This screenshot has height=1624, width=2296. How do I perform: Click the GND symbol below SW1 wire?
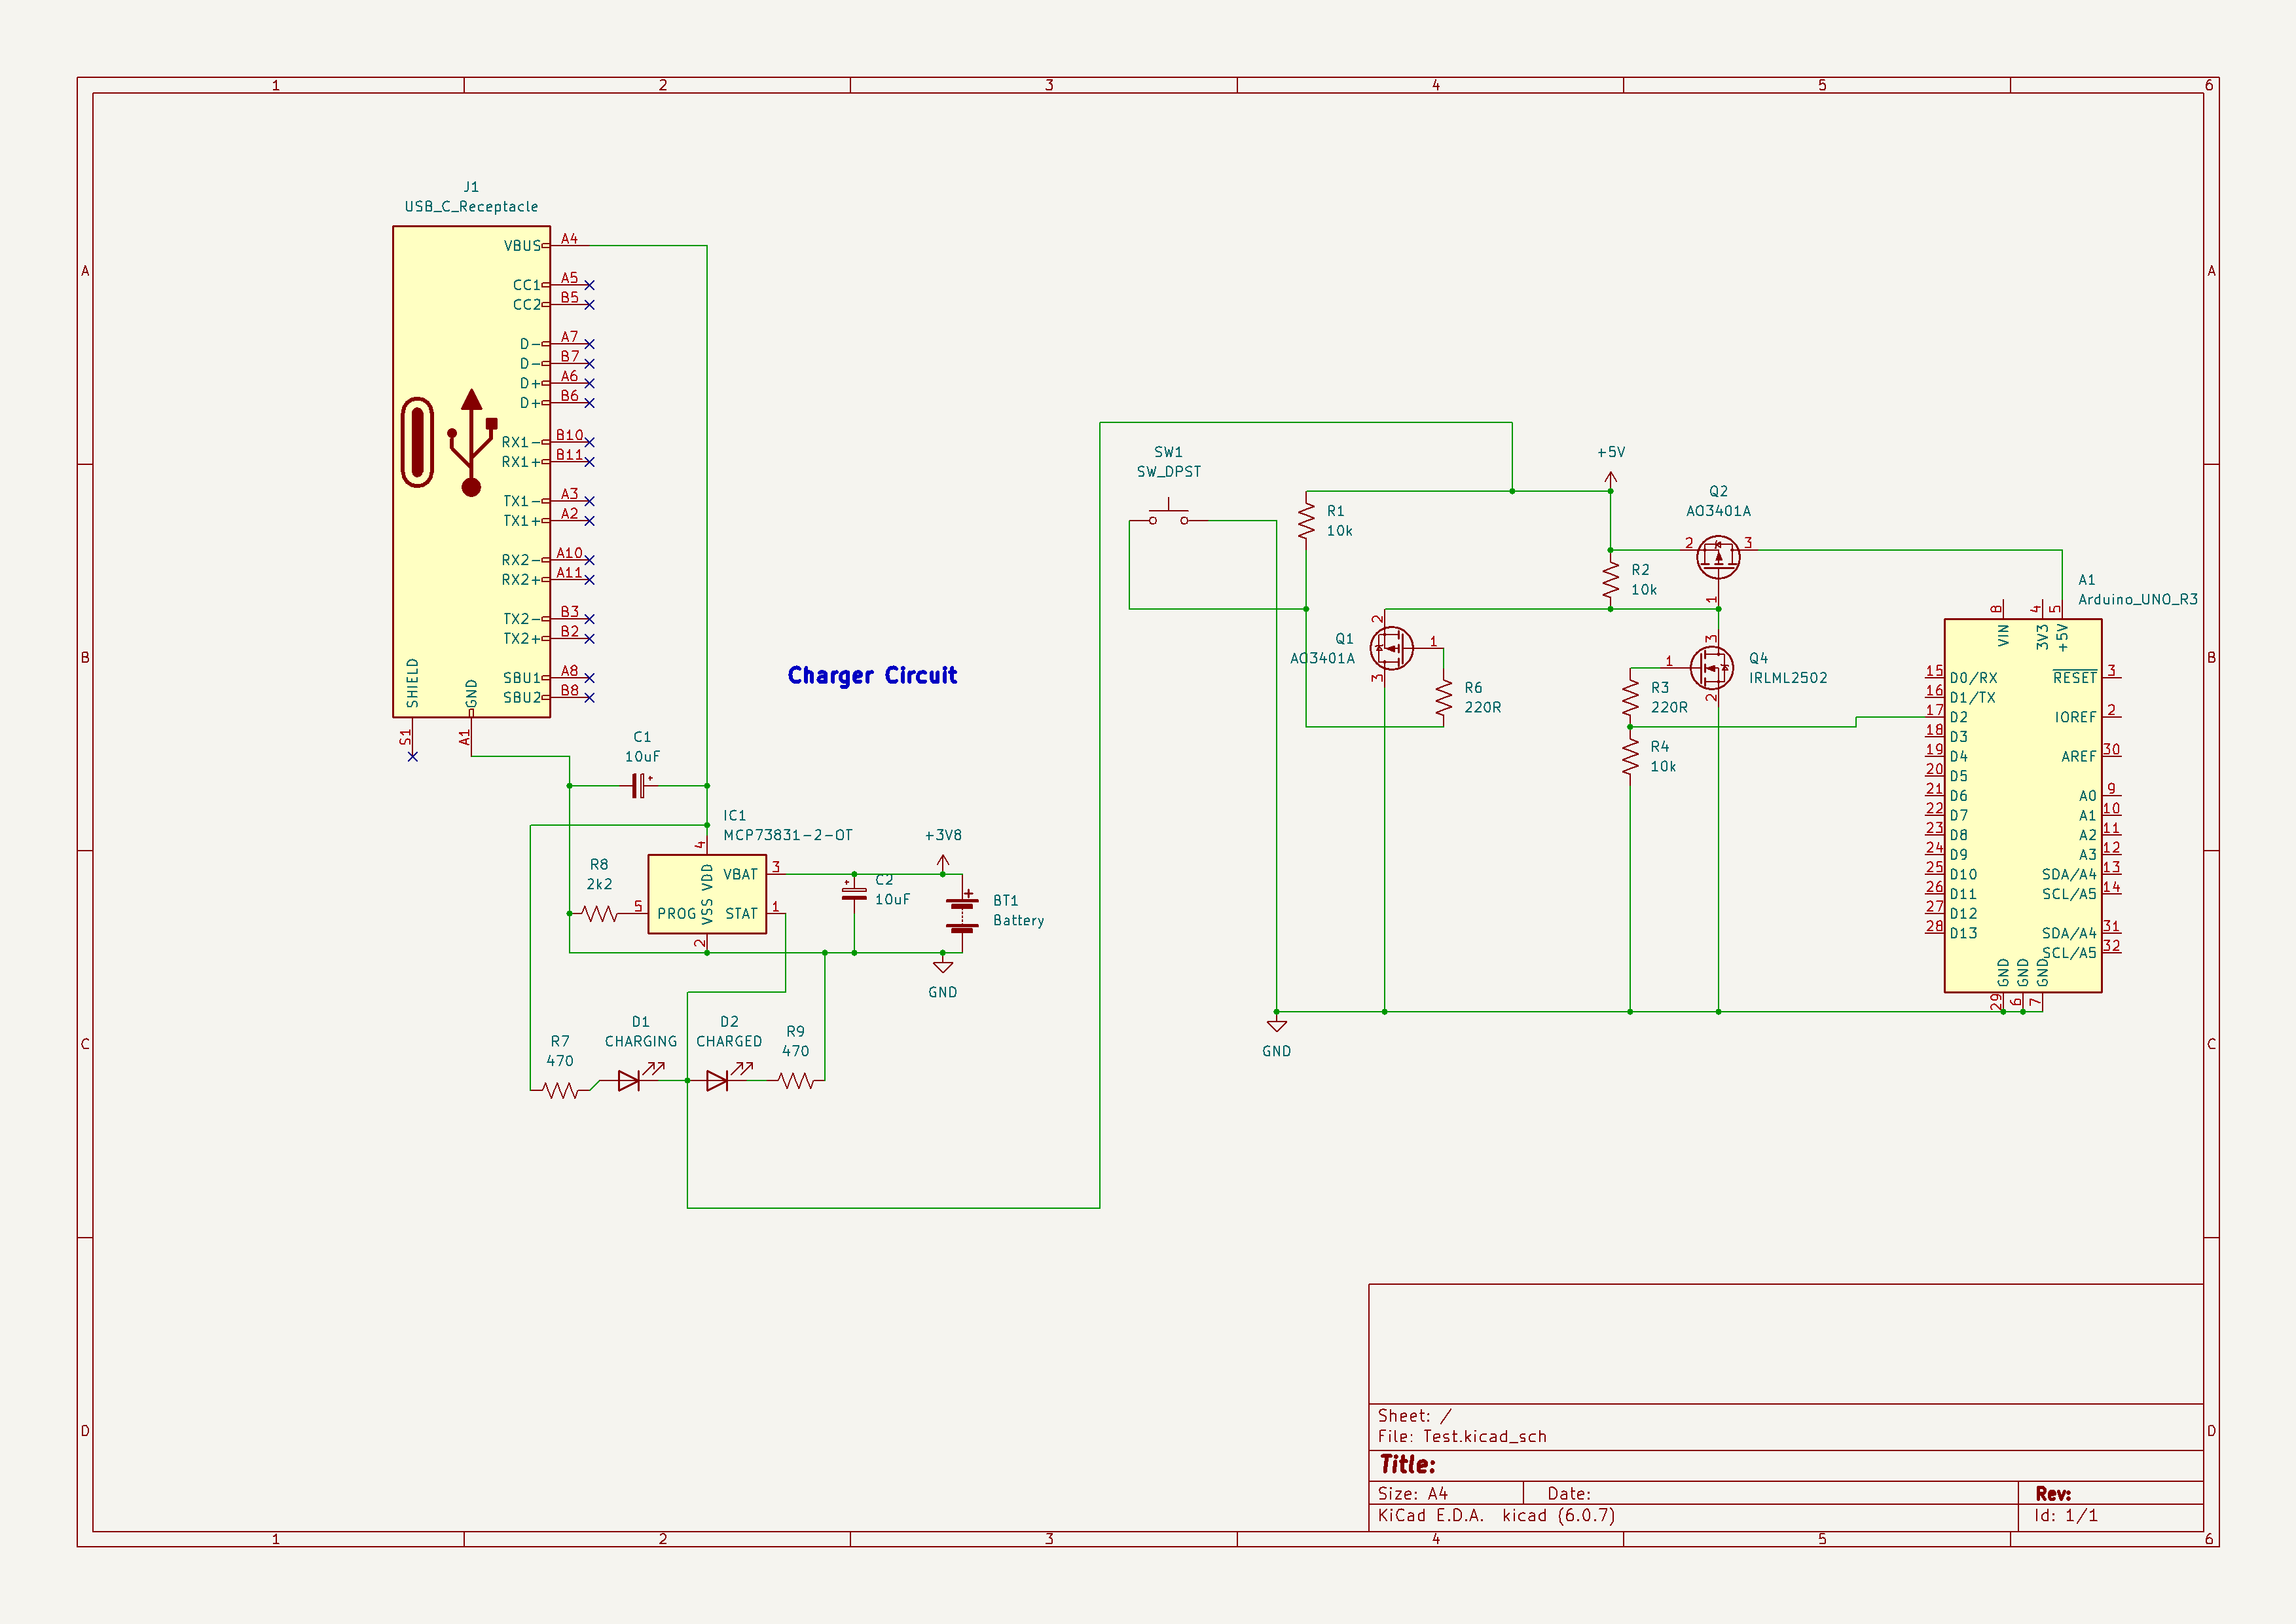(x=1276, y=1026)
